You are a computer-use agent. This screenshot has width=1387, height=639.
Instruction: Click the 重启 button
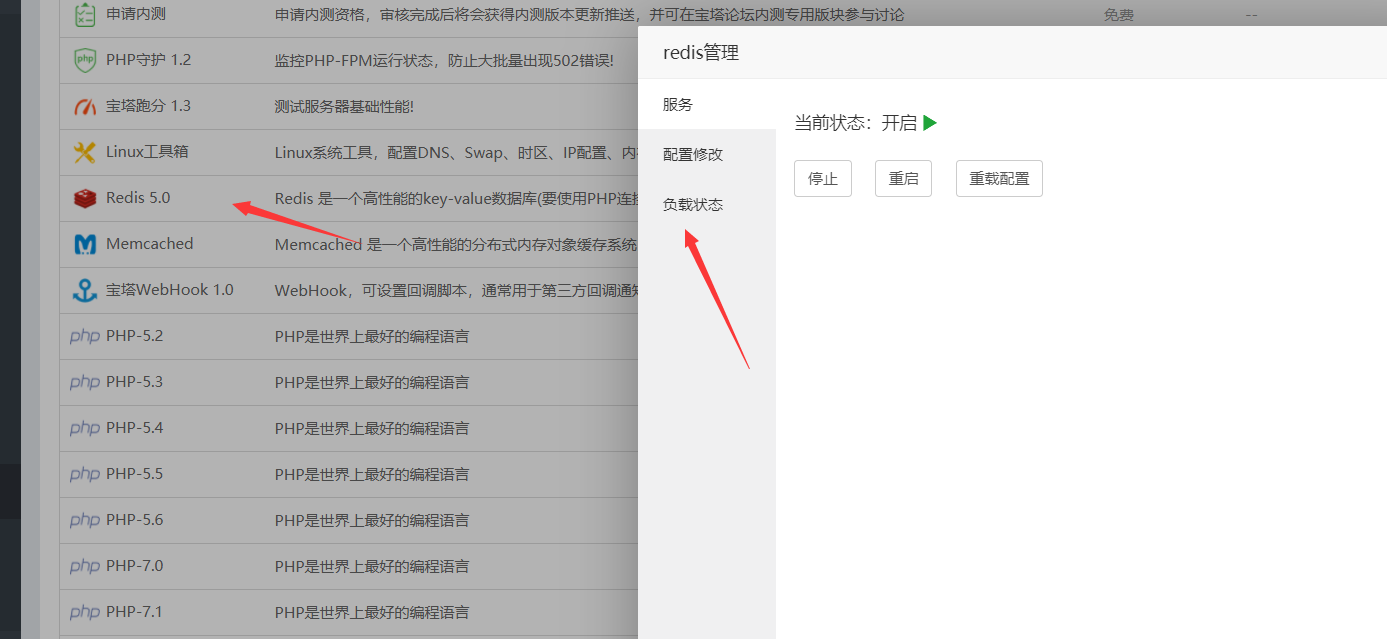click(903, 178)
